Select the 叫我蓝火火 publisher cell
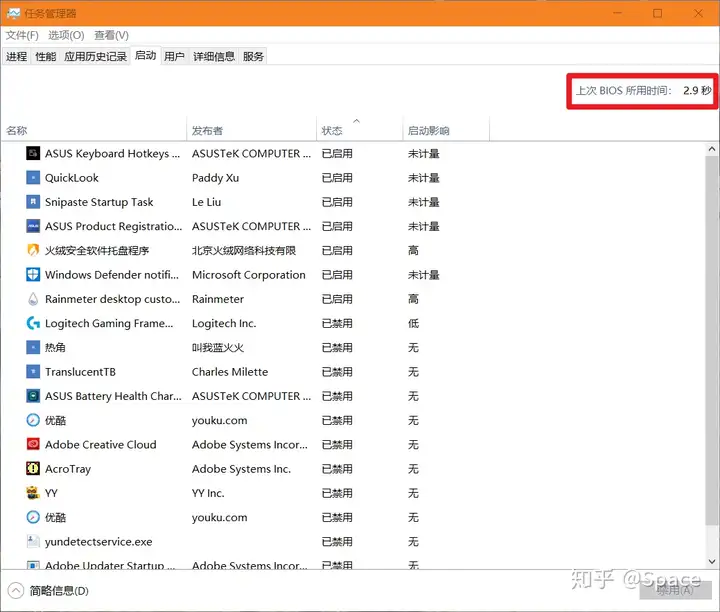 tap(218, 348)
